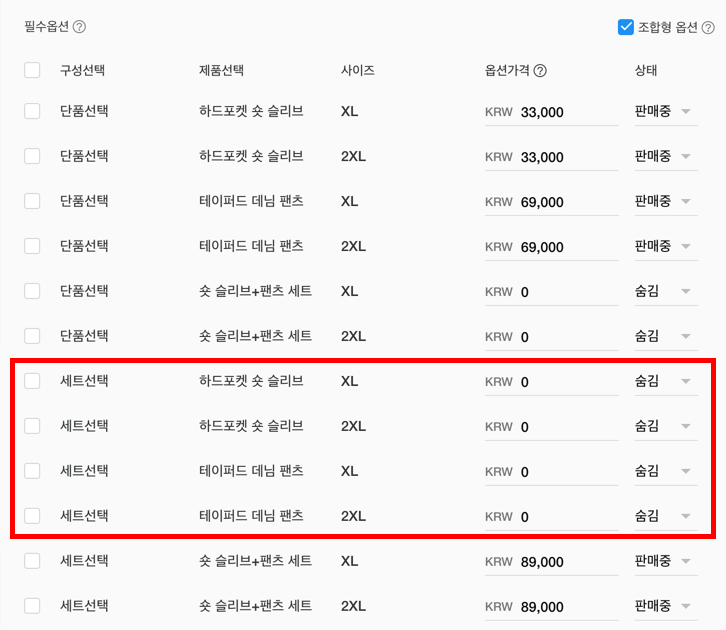Screen dimensions: 726x630
Task: Click the help icon next to 필수옵션
Action: pyautogui.click(x=79, y=27)
